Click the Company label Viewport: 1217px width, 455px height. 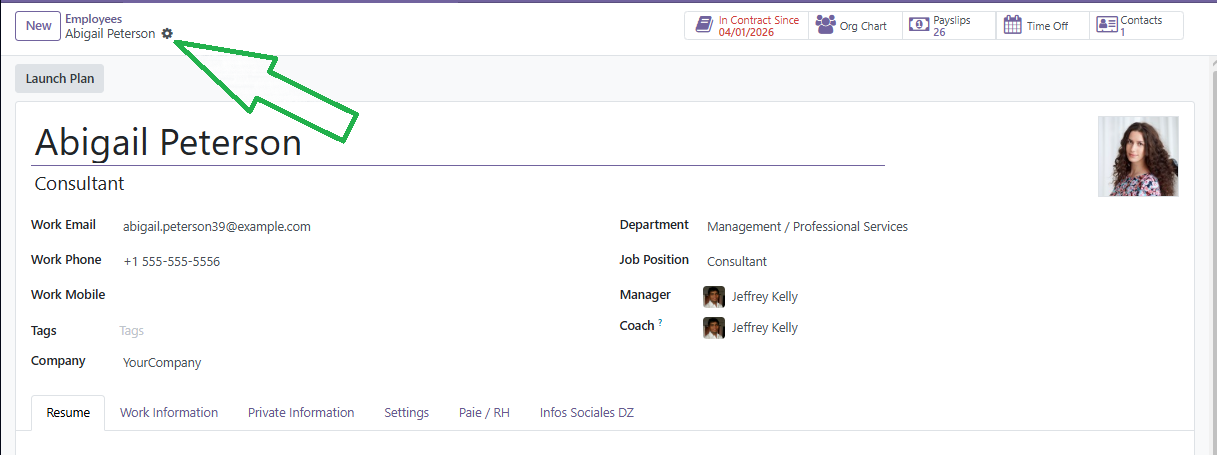(x=58, y=361)
